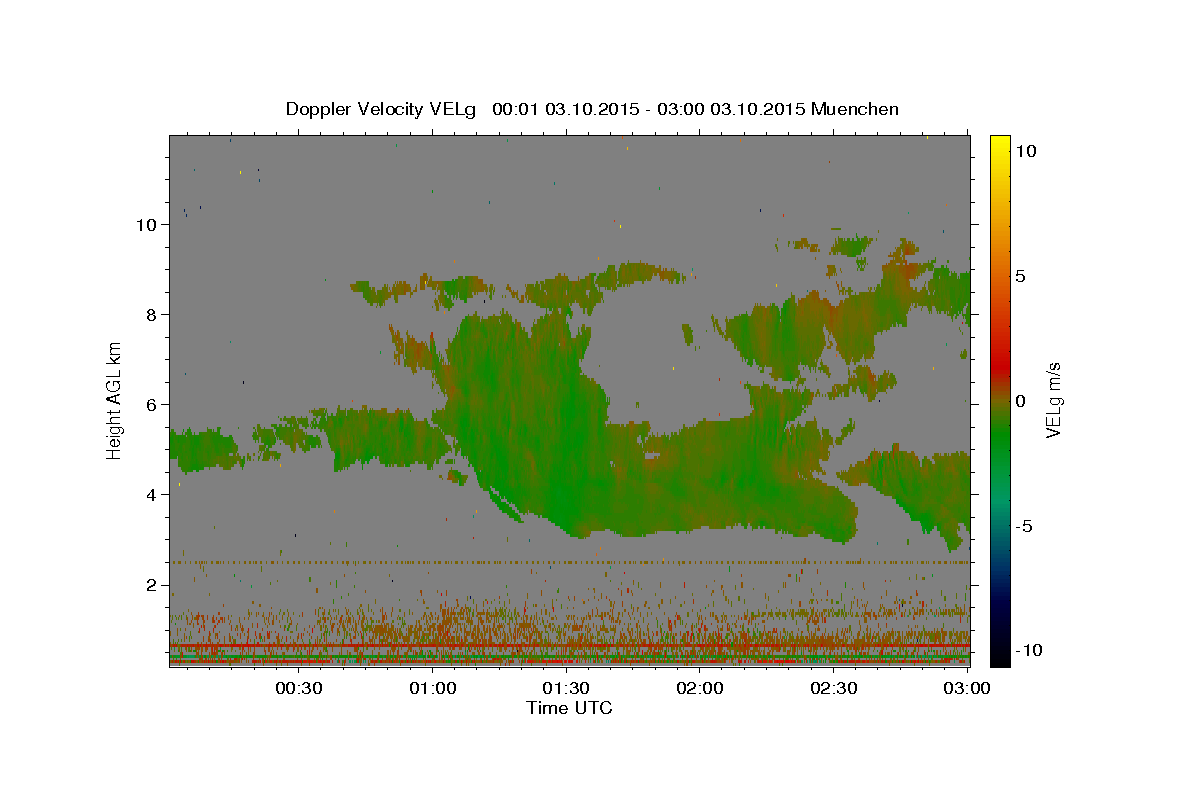Click the colorbar '-5' tick value
Image resolution: width=1200 pixels, height=800 pixels.
1024,526
